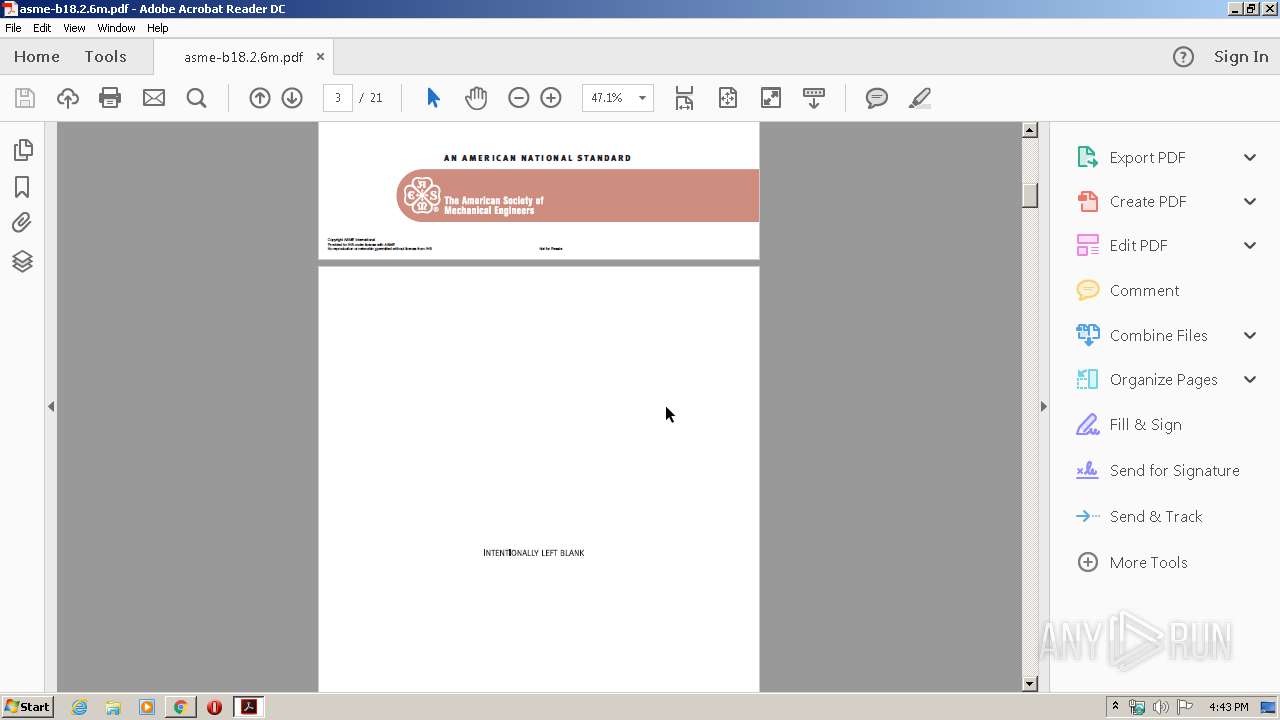Close the asme-b18.2.6m.pdf tab

320,57
